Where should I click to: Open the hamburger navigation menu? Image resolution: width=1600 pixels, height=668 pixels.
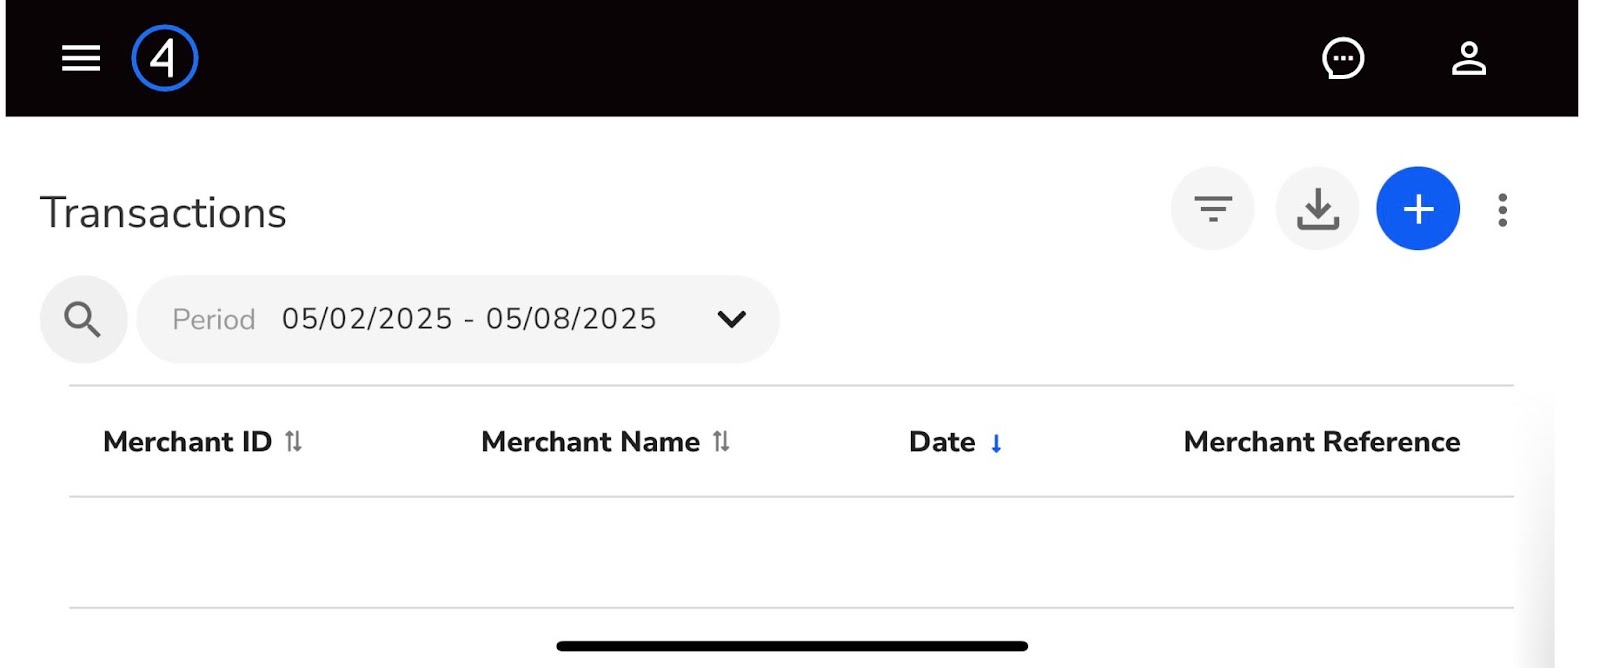[81, 58]
